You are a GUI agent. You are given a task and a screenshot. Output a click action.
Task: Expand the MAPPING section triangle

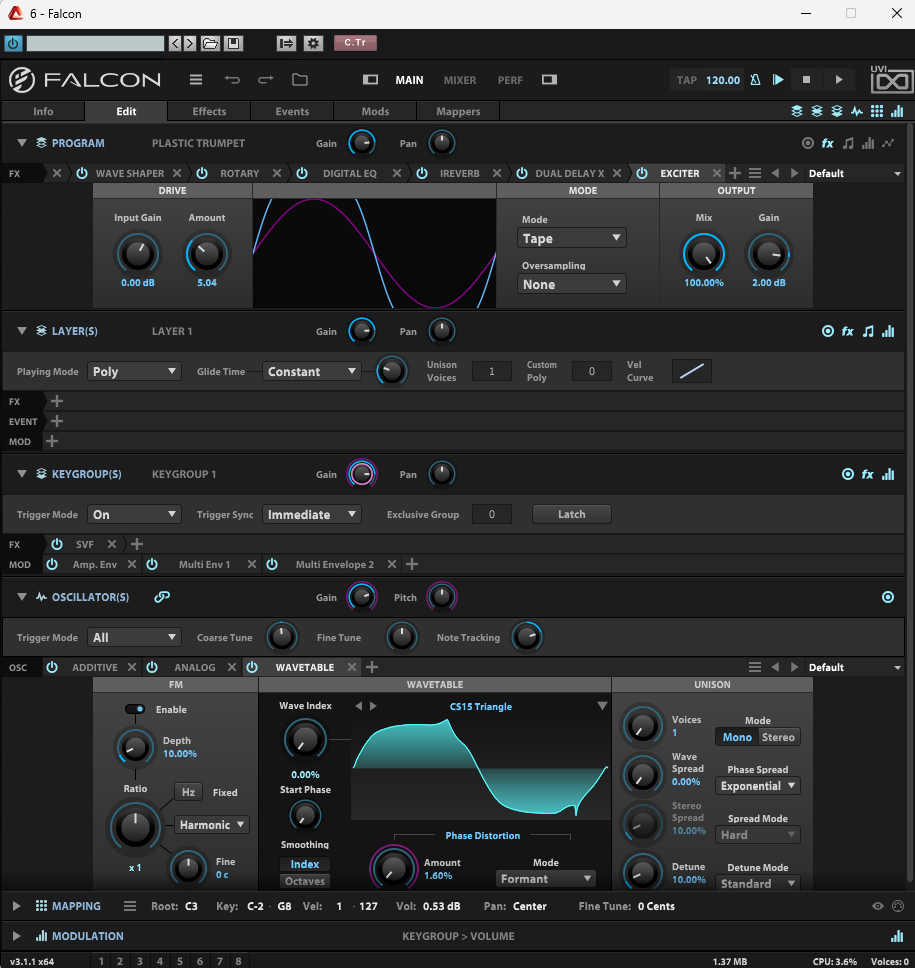pyautogui.click(x=17, y=906)
